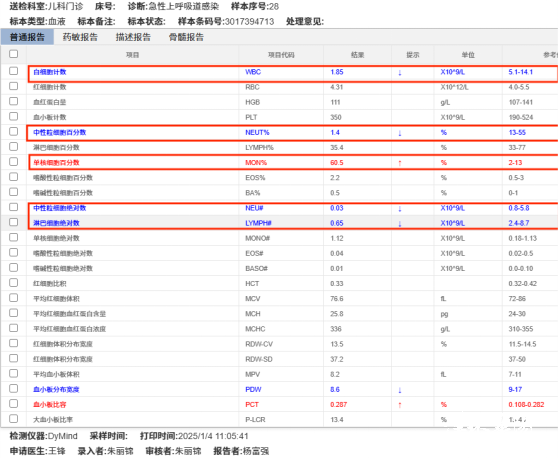The width and height of the screenshot is (558, 459).
Task: Switch to the 药敏报告 tab
Action: tap(80, 37)
